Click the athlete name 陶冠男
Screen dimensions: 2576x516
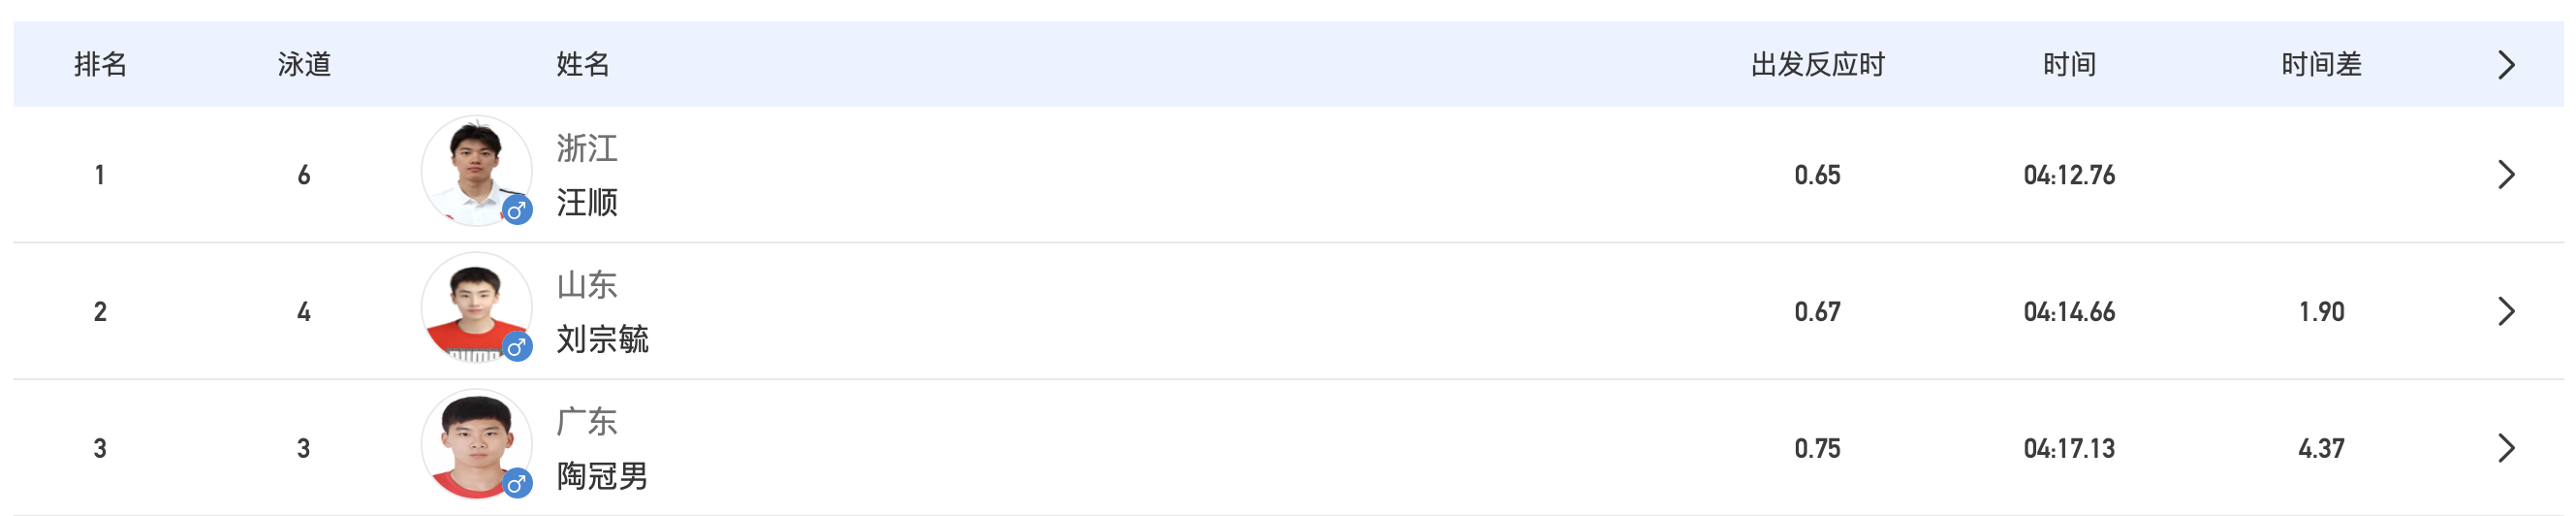click(x=602, y=476)
